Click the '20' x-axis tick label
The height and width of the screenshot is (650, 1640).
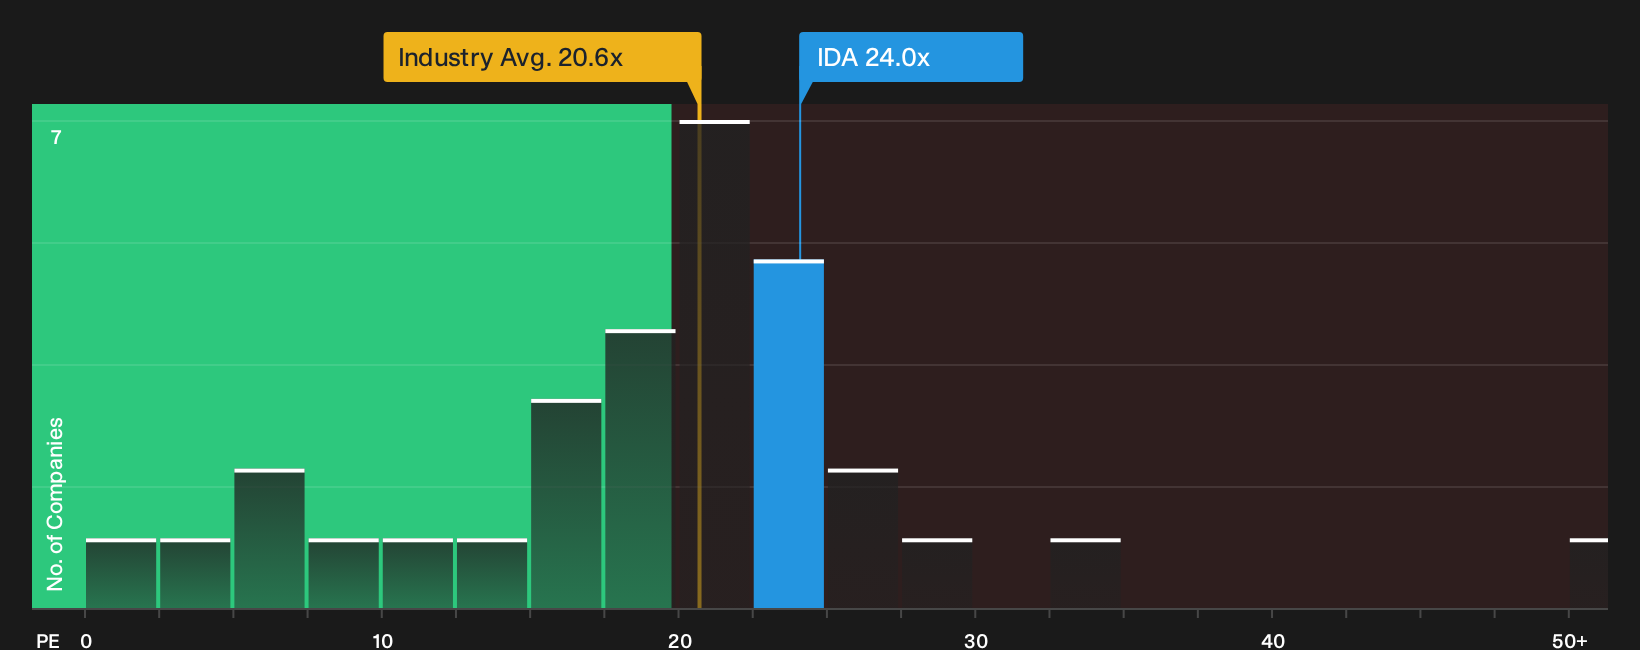point(679,641)
